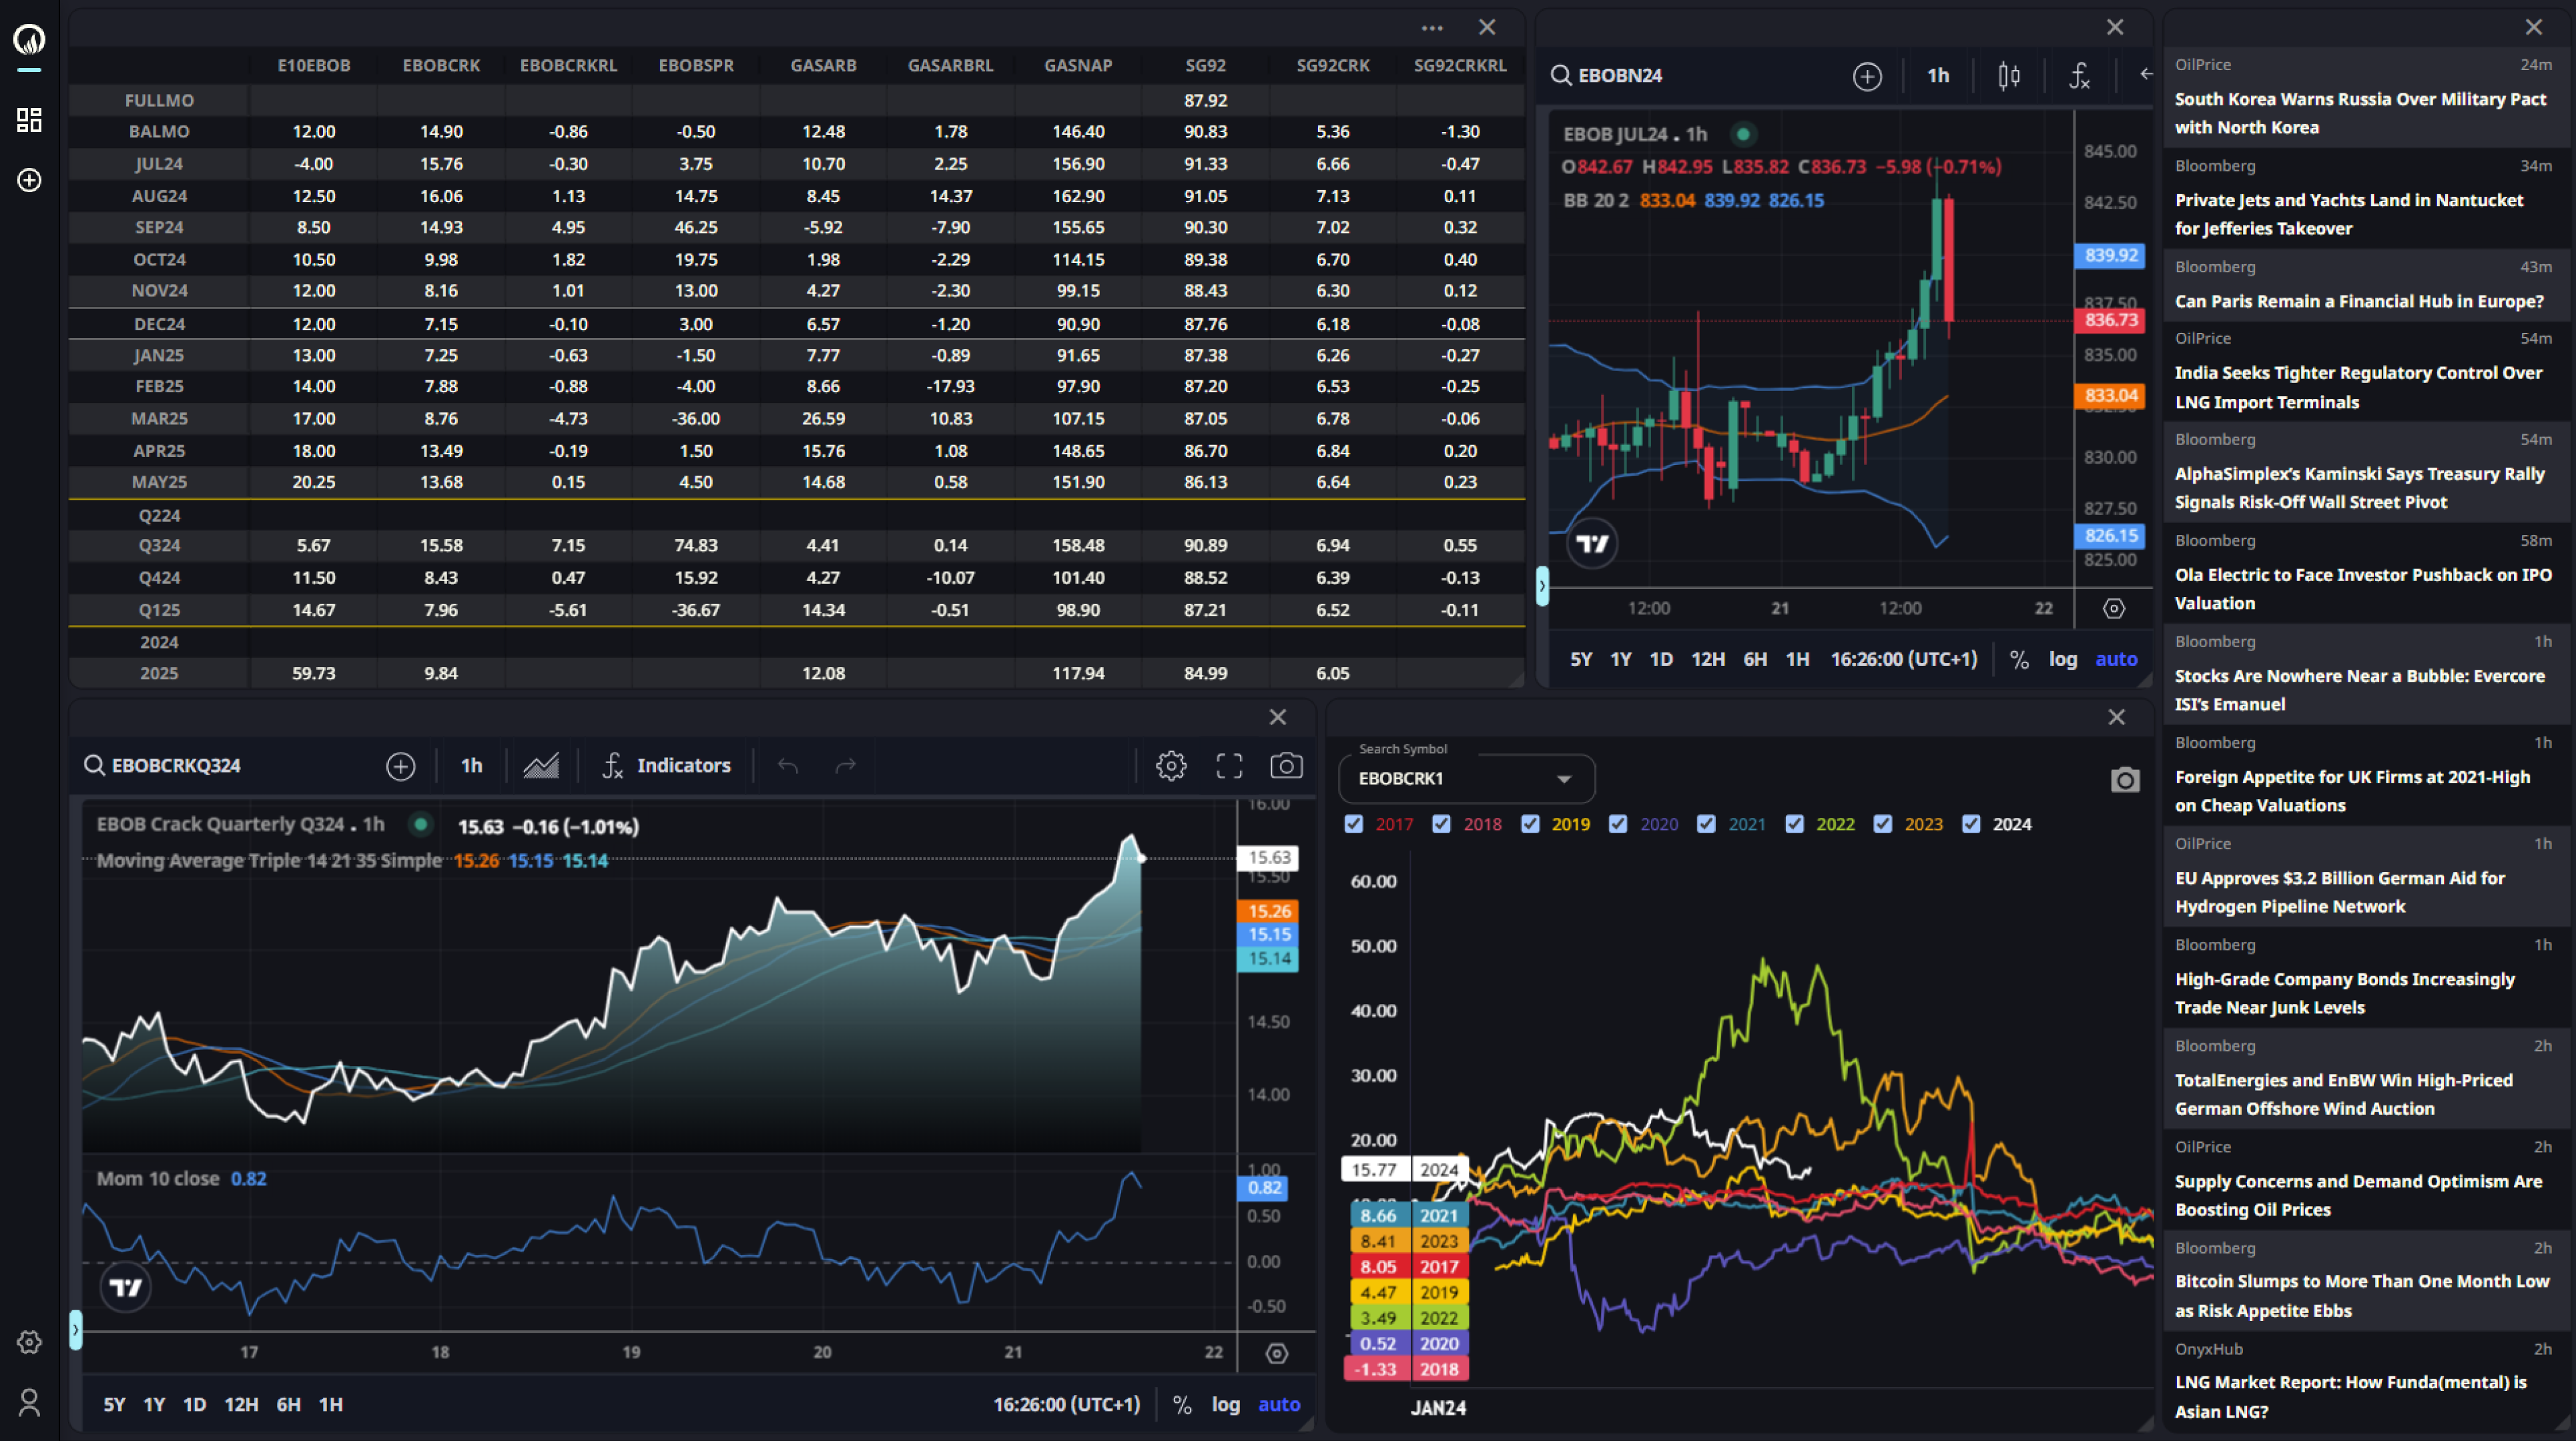This screenshot has height=1441, width=2576.
Task: Open chart settings on the EBOBCRKQ324 panel
Action: 1171,765
